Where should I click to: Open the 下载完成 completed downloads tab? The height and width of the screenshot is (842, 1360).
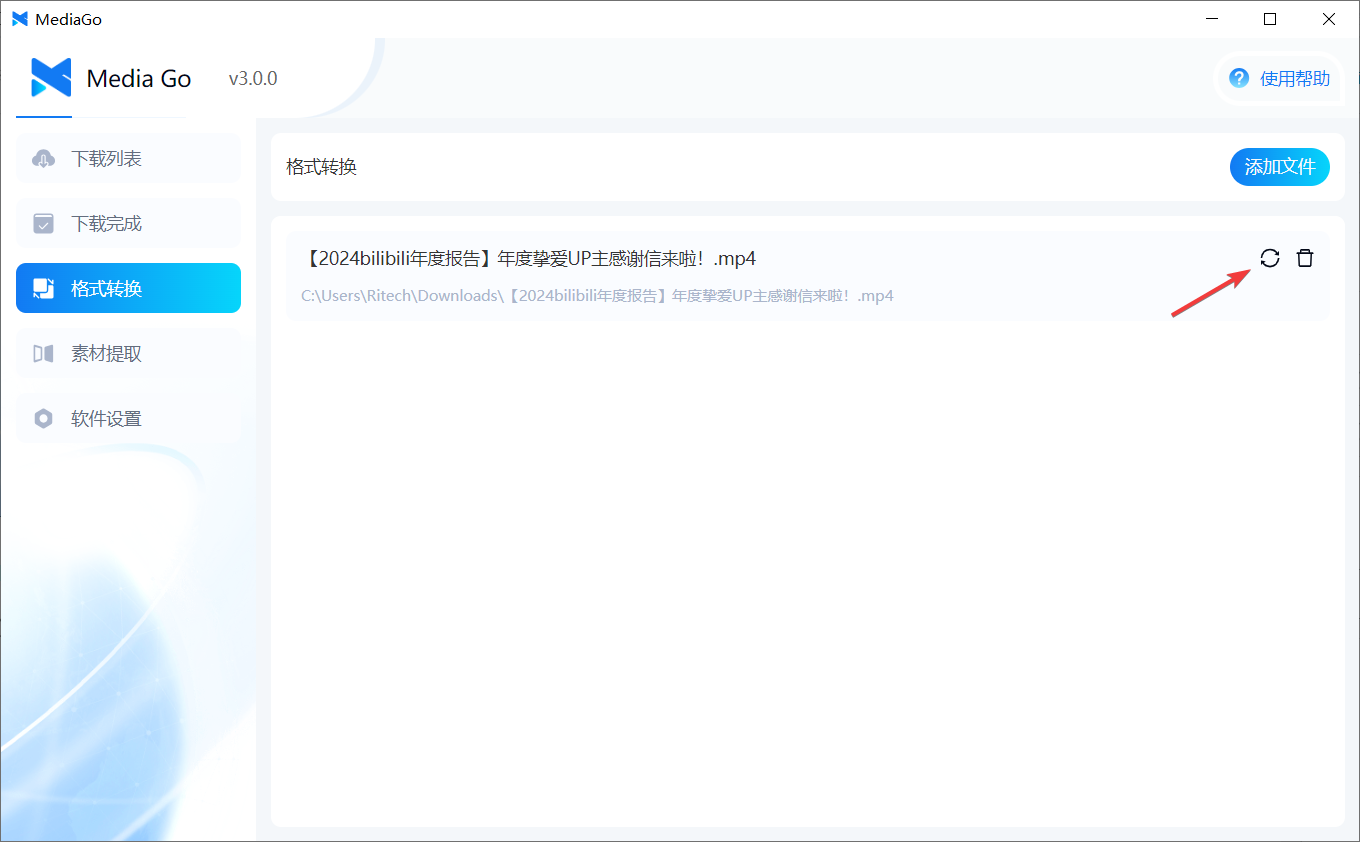click(x=128, y=223)
